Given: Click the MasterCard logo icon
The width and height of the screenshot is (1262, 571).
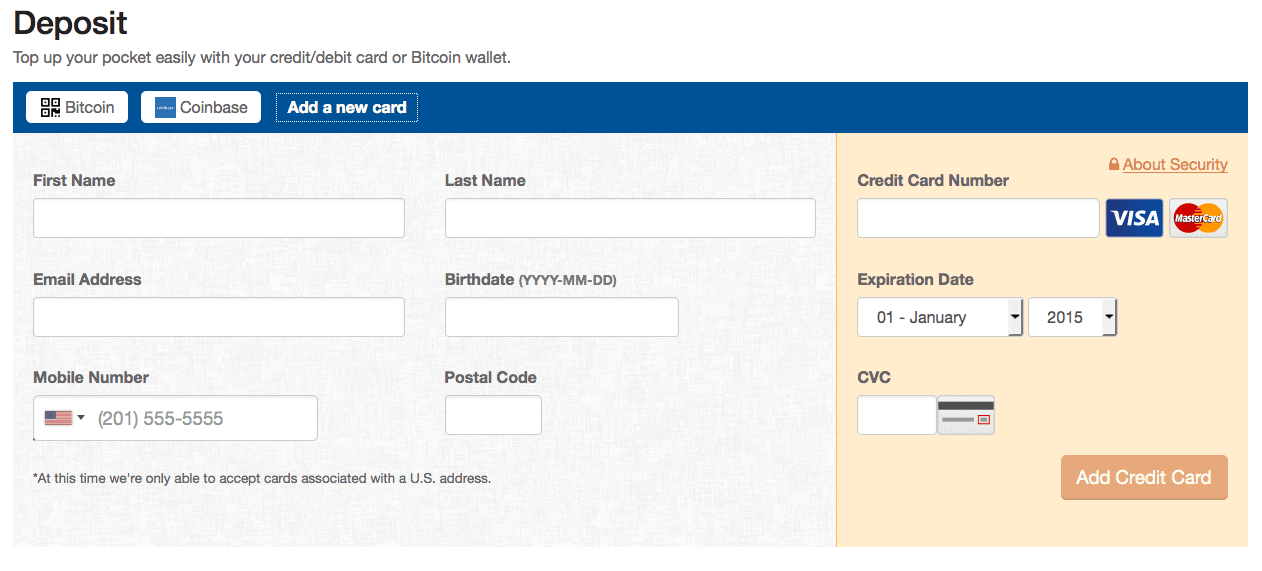Looking at the screenshot, I should (x=1198, y=218).
